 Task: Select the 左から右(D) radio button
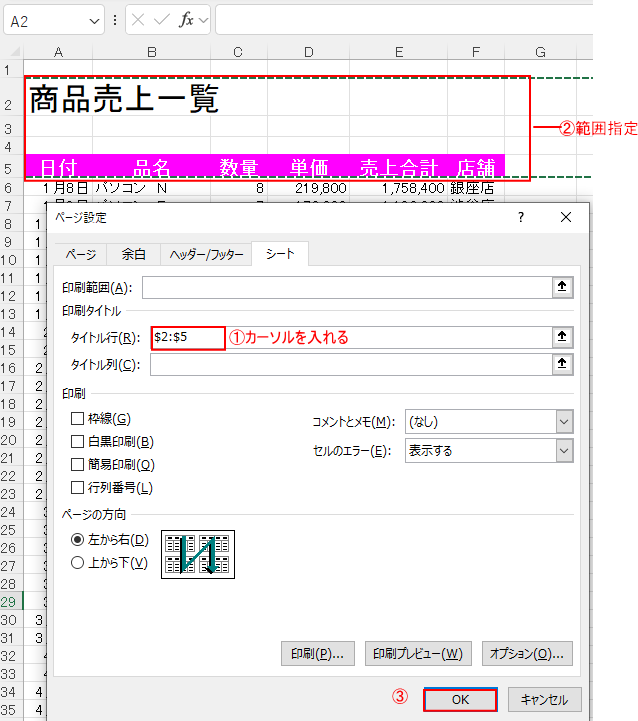(x=77, y=539)
